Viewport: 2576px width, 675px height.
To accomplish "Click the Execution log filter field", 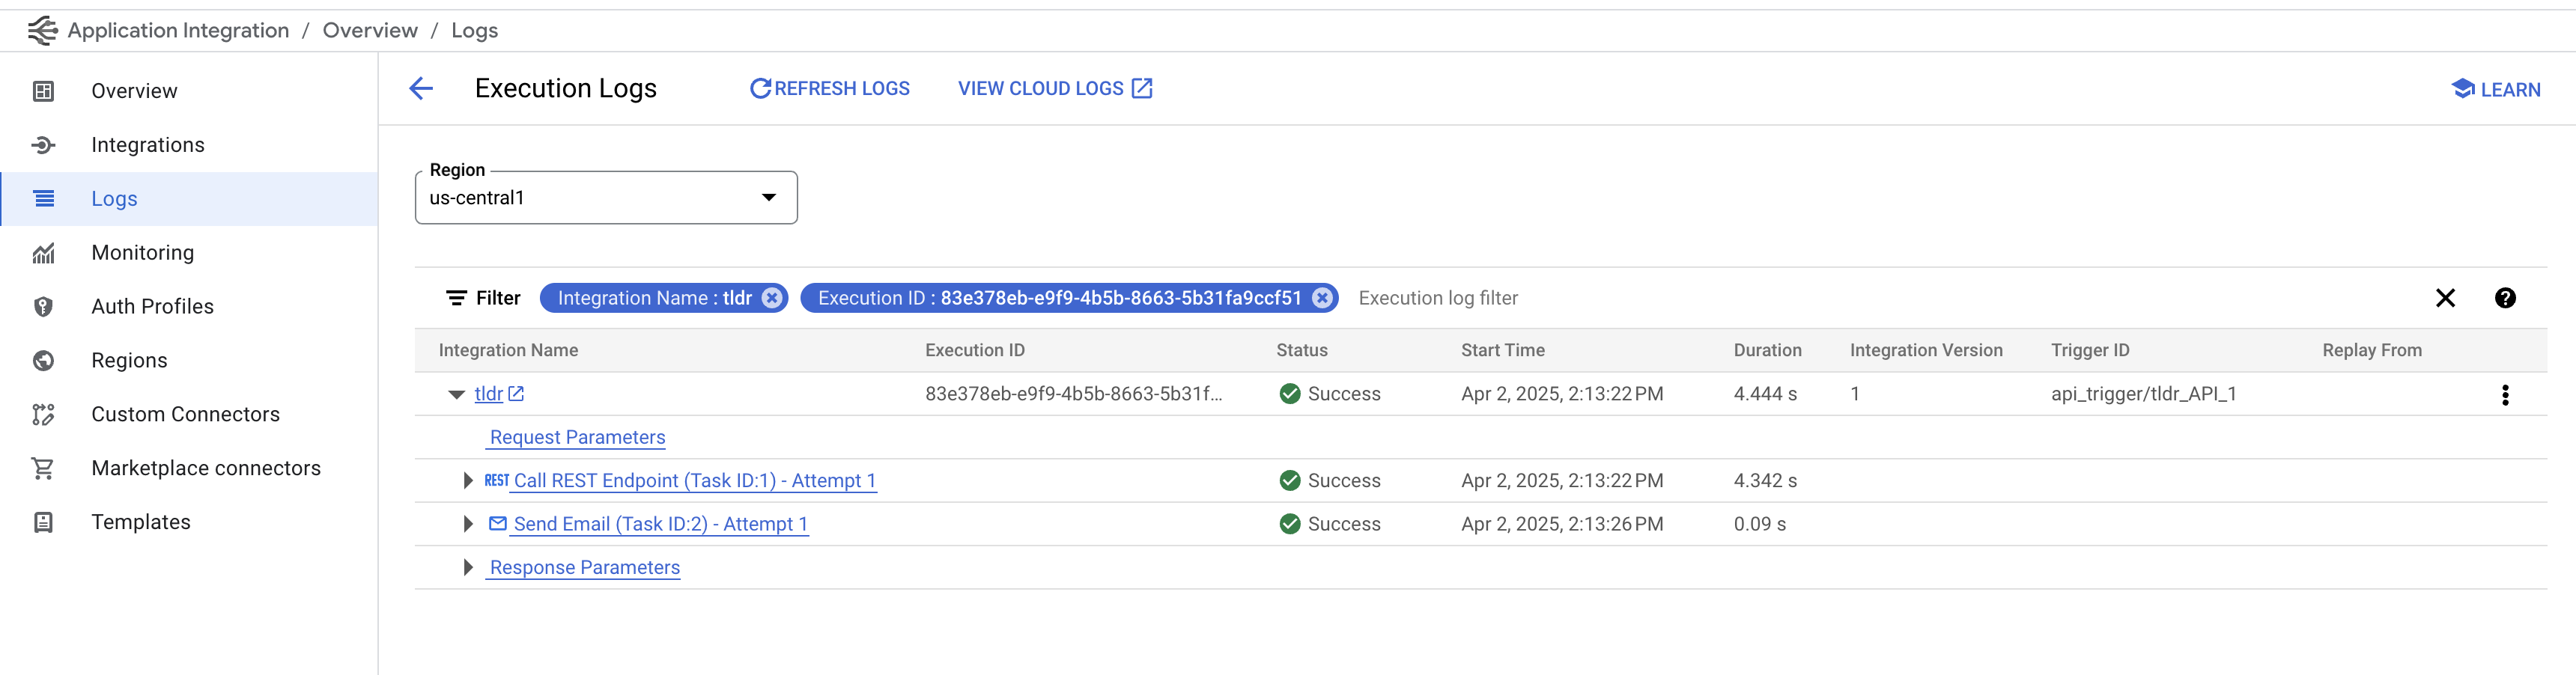I will [x=1437, y=297].
